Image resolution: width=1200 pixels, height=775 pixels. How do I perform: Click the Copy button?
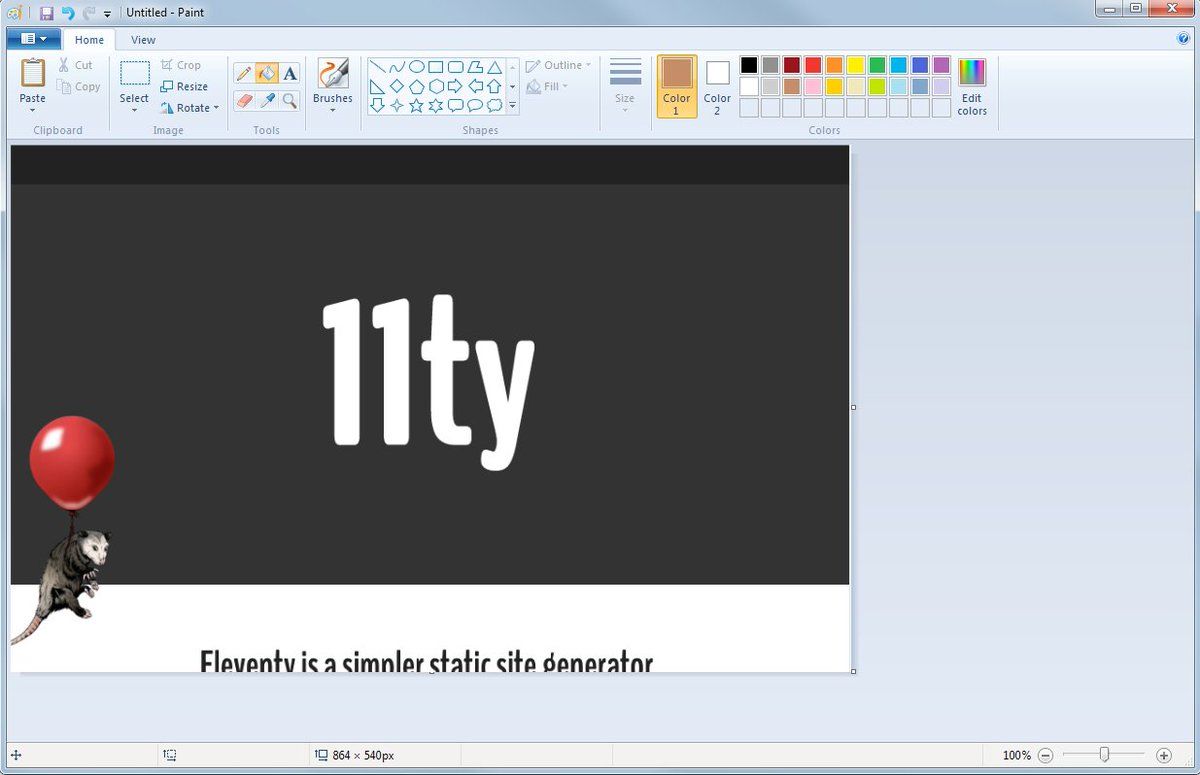[x=78, y=87]
